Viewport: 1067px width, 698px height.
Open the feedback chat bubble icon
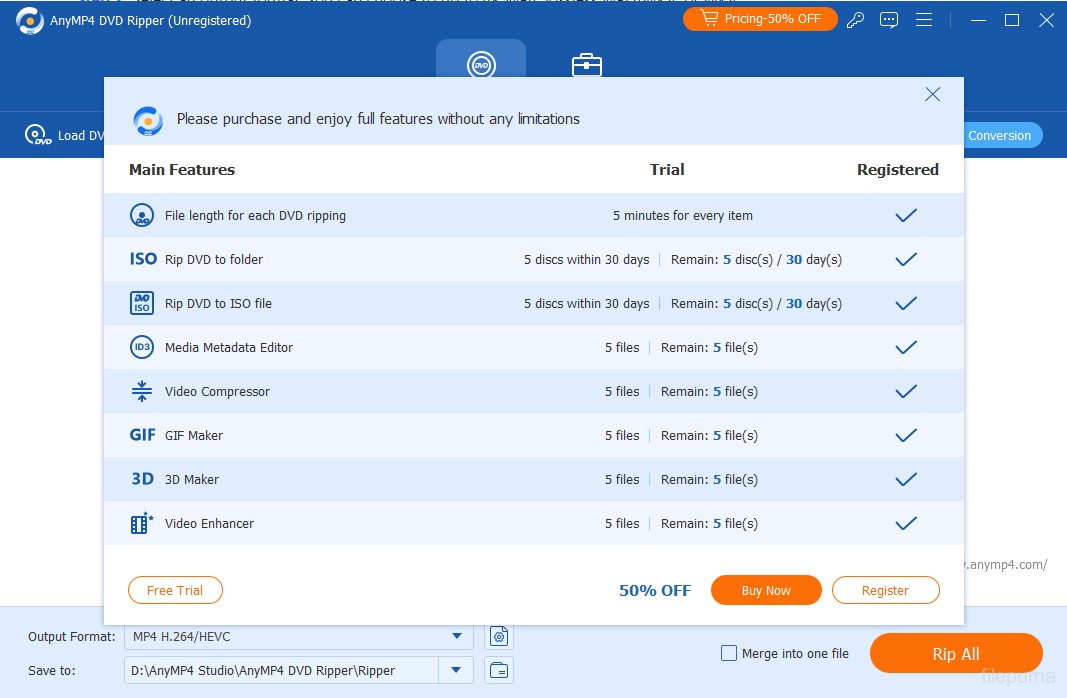point(889,20)
